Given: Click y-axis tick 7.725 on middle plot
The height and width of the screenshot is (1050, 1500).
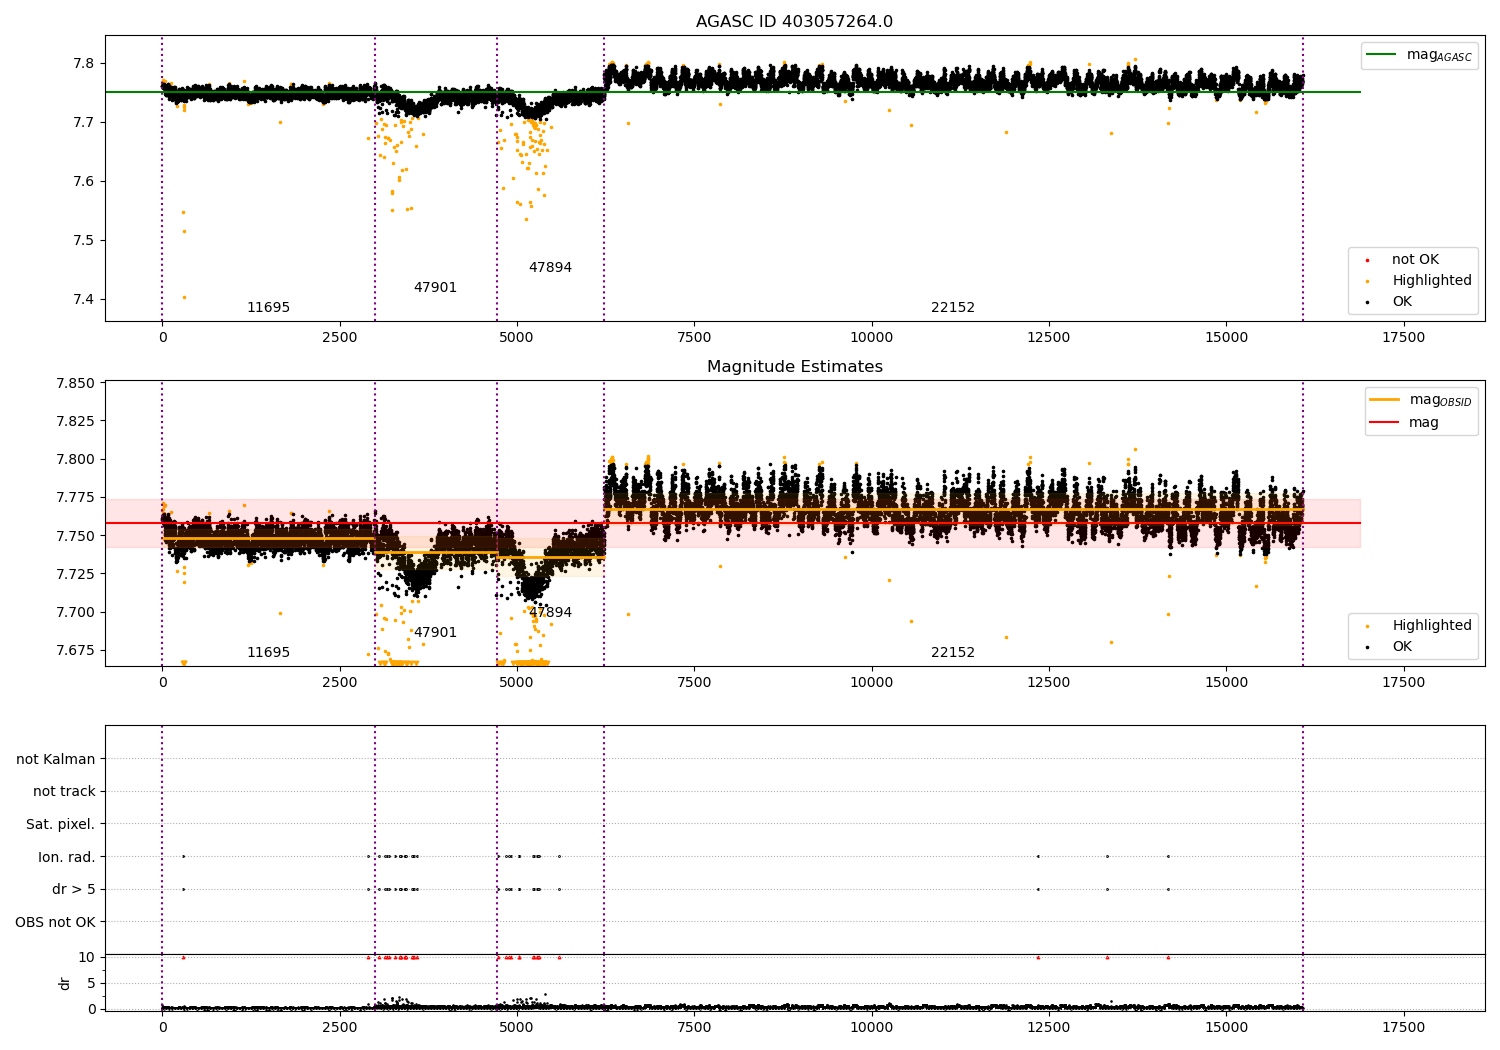Looking at the screenshot, I should (x=75, y=574).
